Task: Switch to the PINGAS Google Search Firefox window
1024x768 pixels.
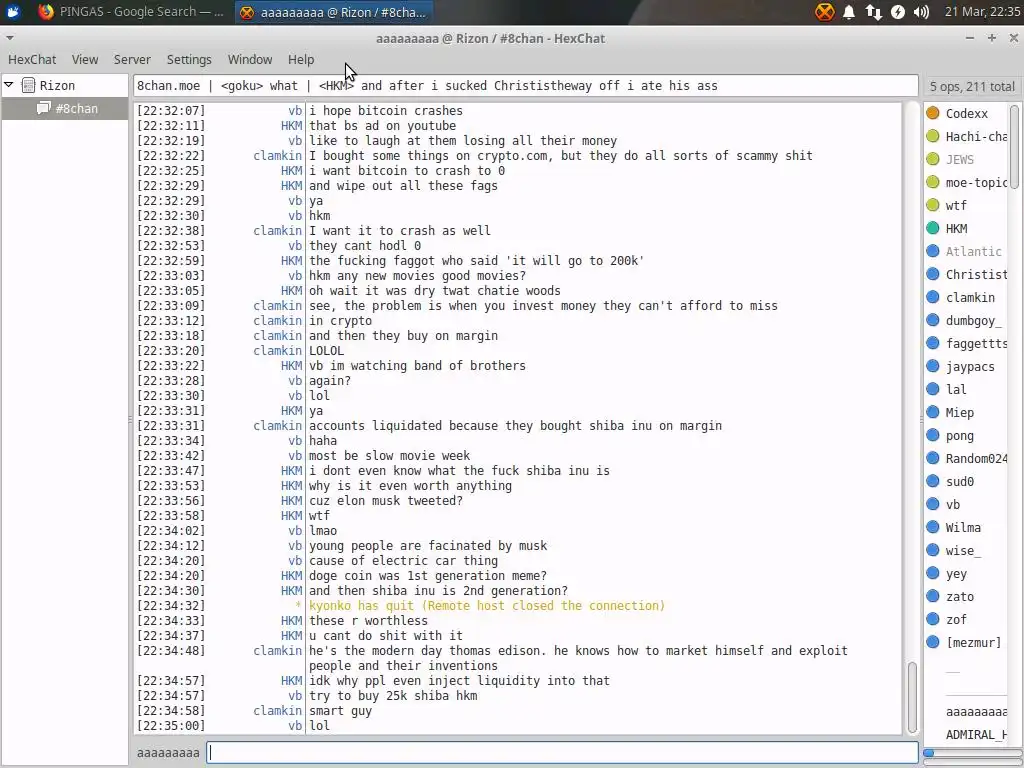Action: click(131, 12)
